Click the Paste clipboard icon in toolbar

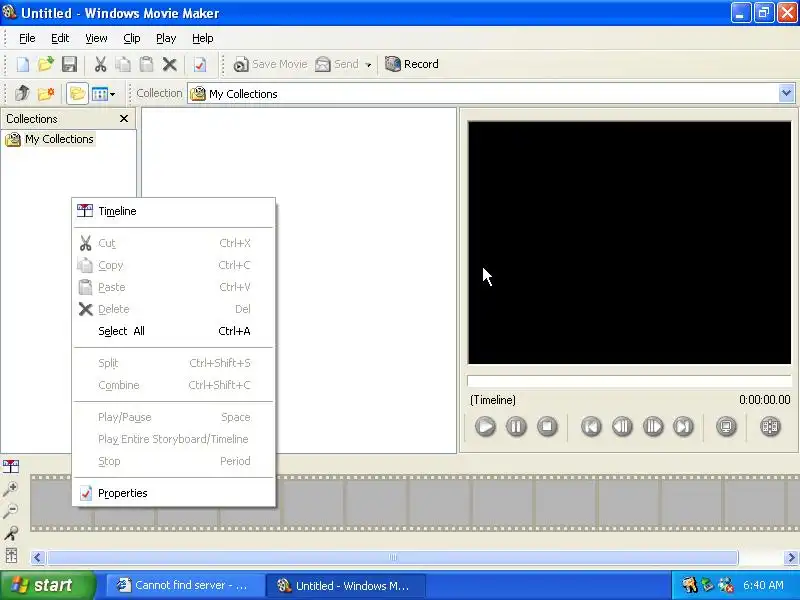point(146,64)
